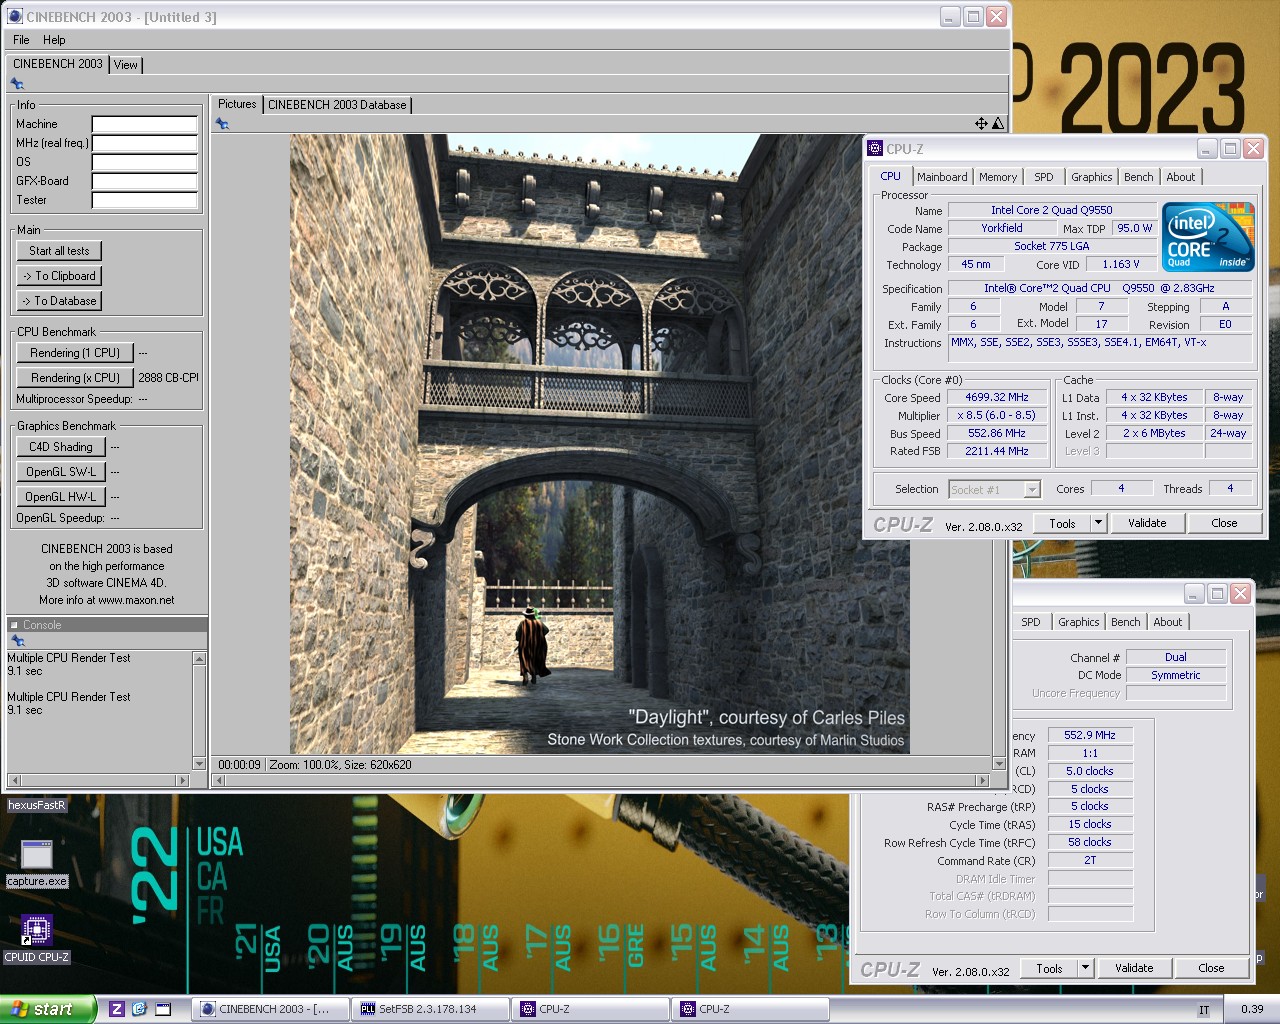This screenshot has width=1280, height=1024.
Task: Click the Console panel header
Action: point(107,625)
